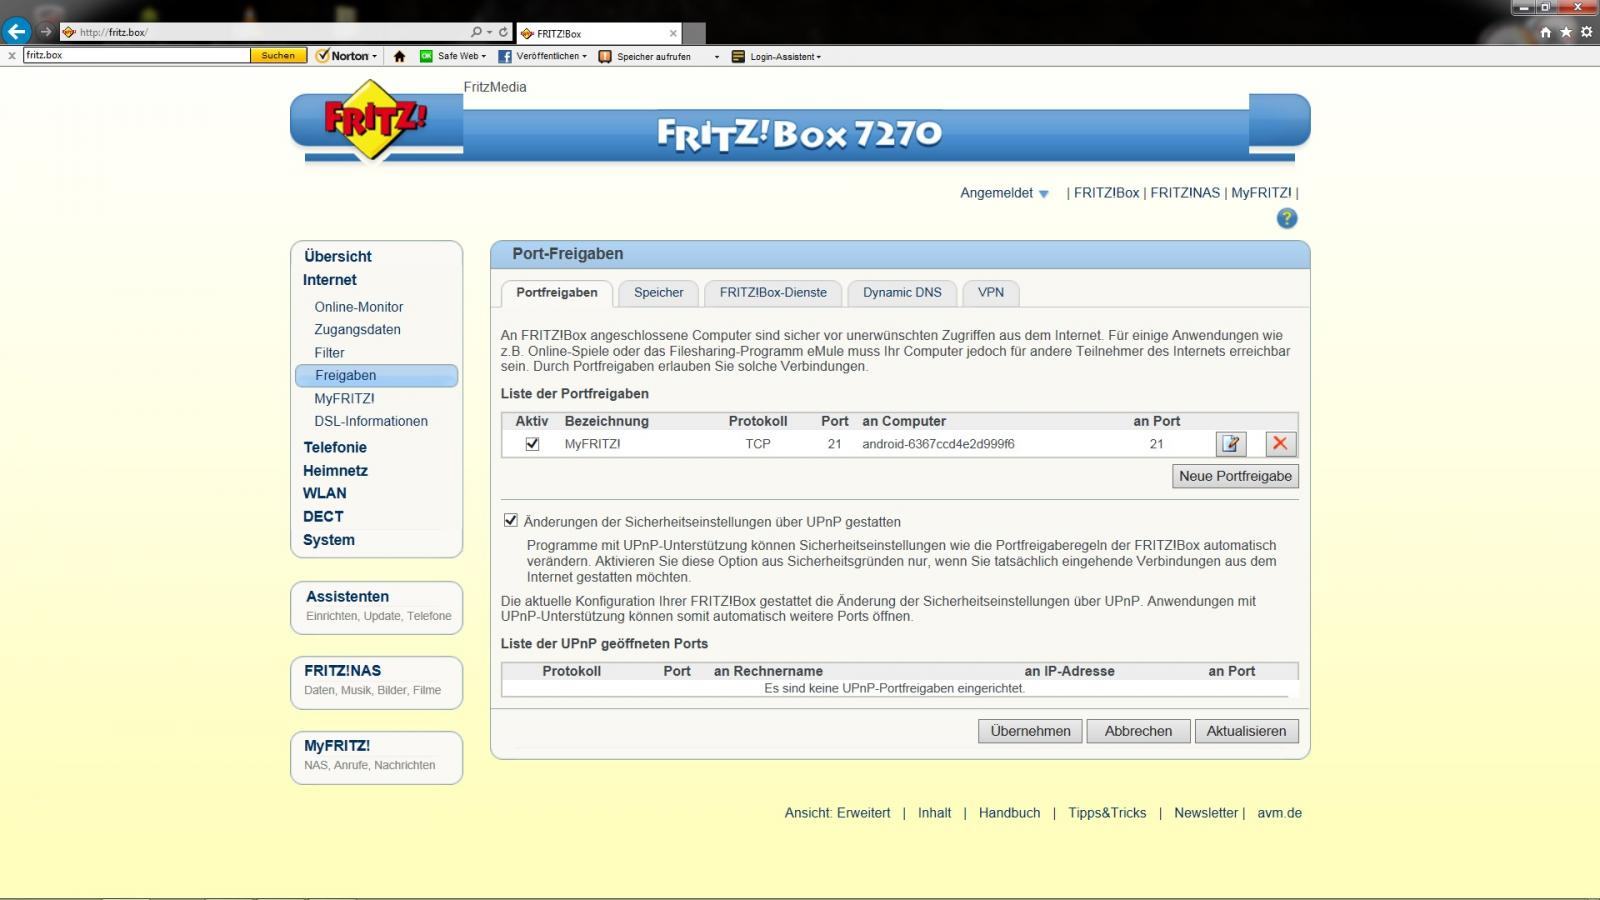Close the Norton toolbar with the X
The image size is (1600, 900).
coord(12,56)
